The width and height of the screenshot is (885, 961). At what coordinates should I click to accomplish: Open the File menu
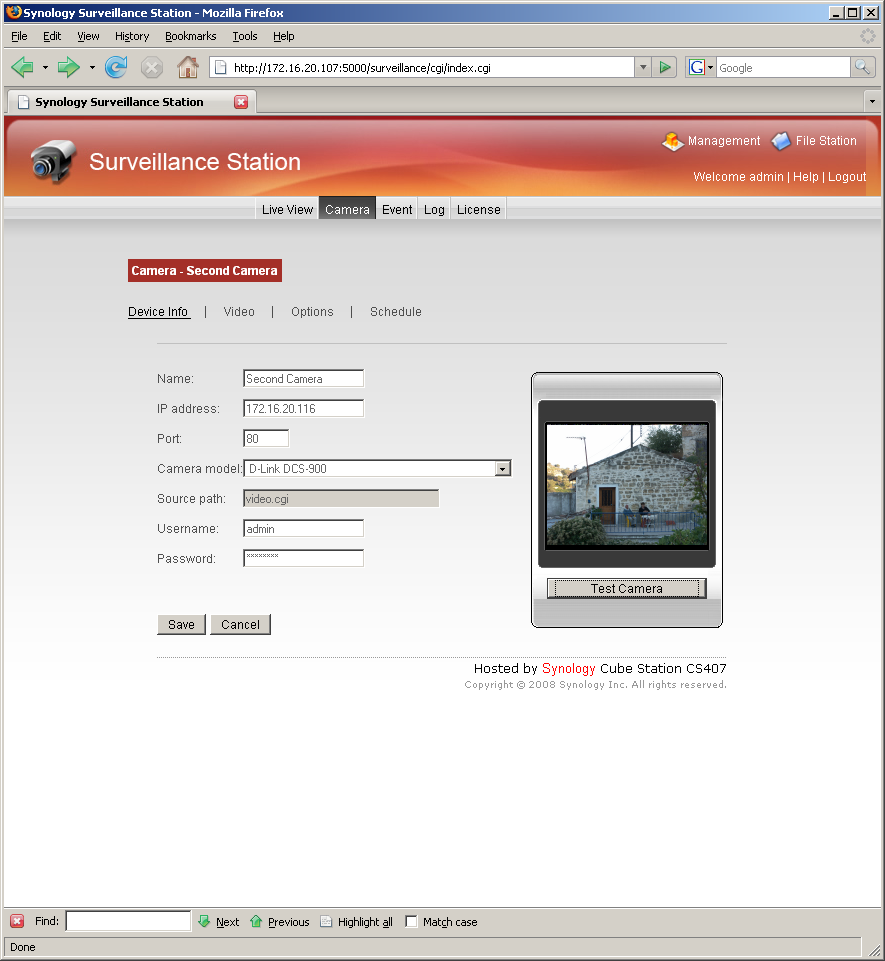pos(19,36)
